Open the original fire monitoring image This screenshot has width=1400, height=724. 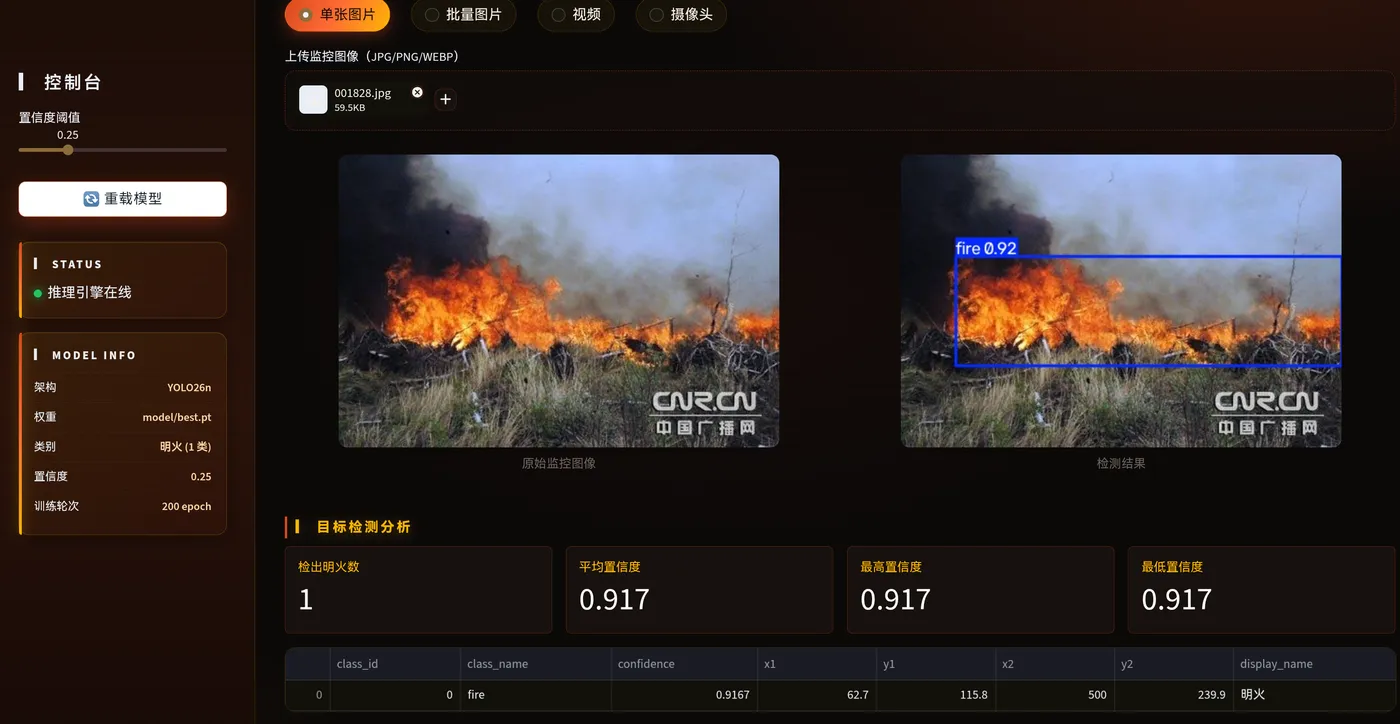559,301
